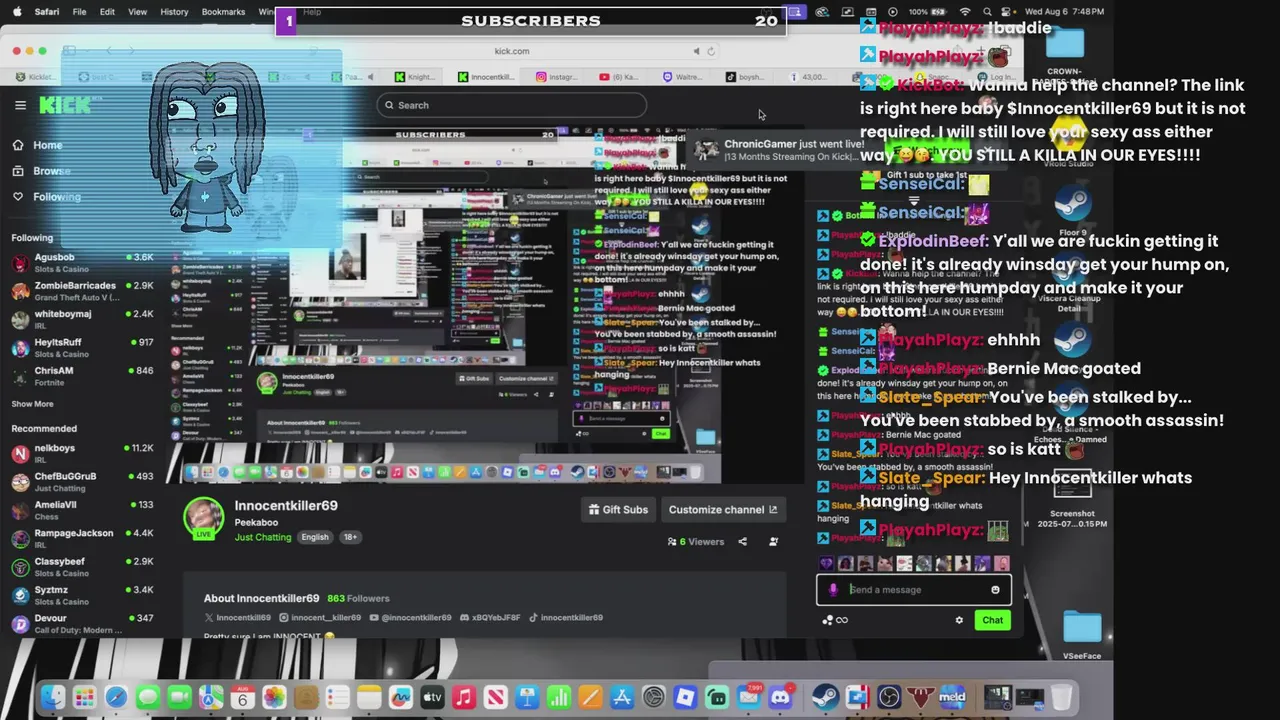Screen dimensions: 1280x720
Task: Open the emoji picker in chat input
Action: click(995, 590)
